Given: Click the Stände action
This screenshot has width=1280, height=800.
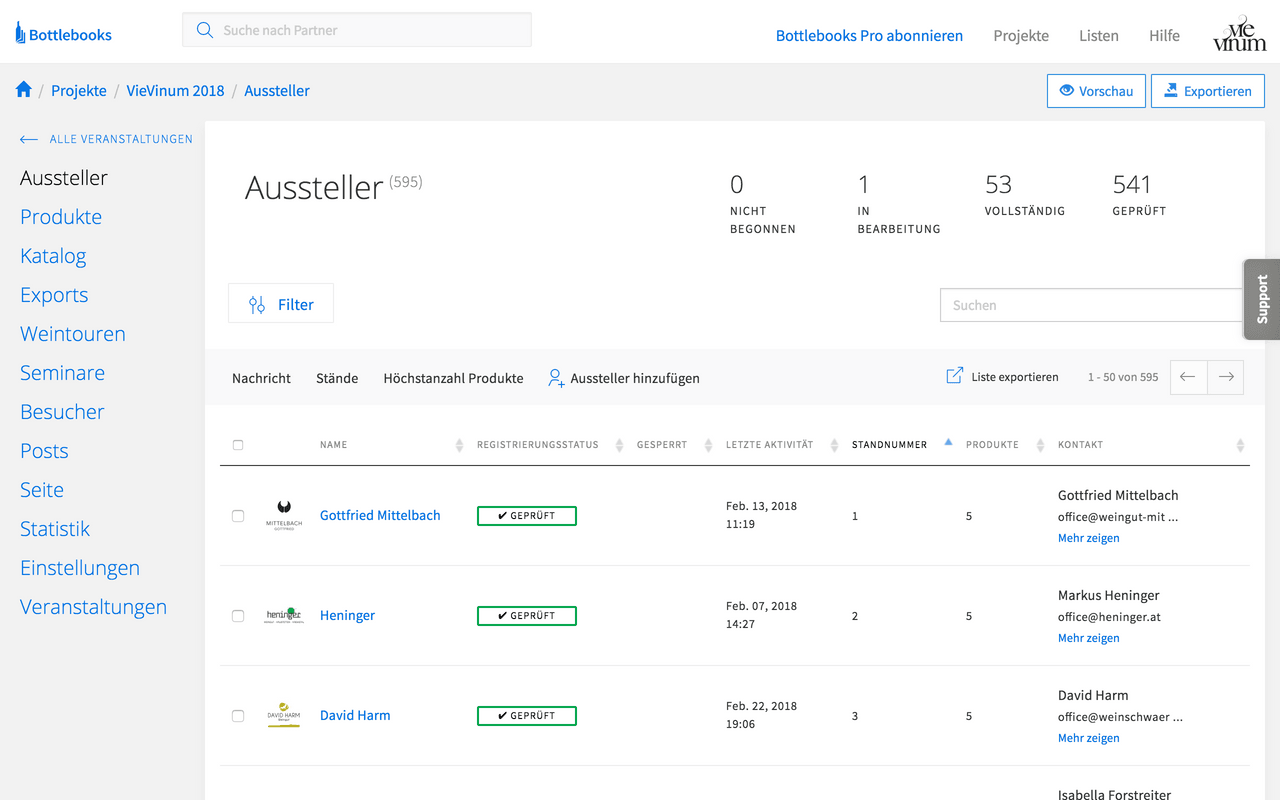Looking at the screenshot, I should point(337,378).
